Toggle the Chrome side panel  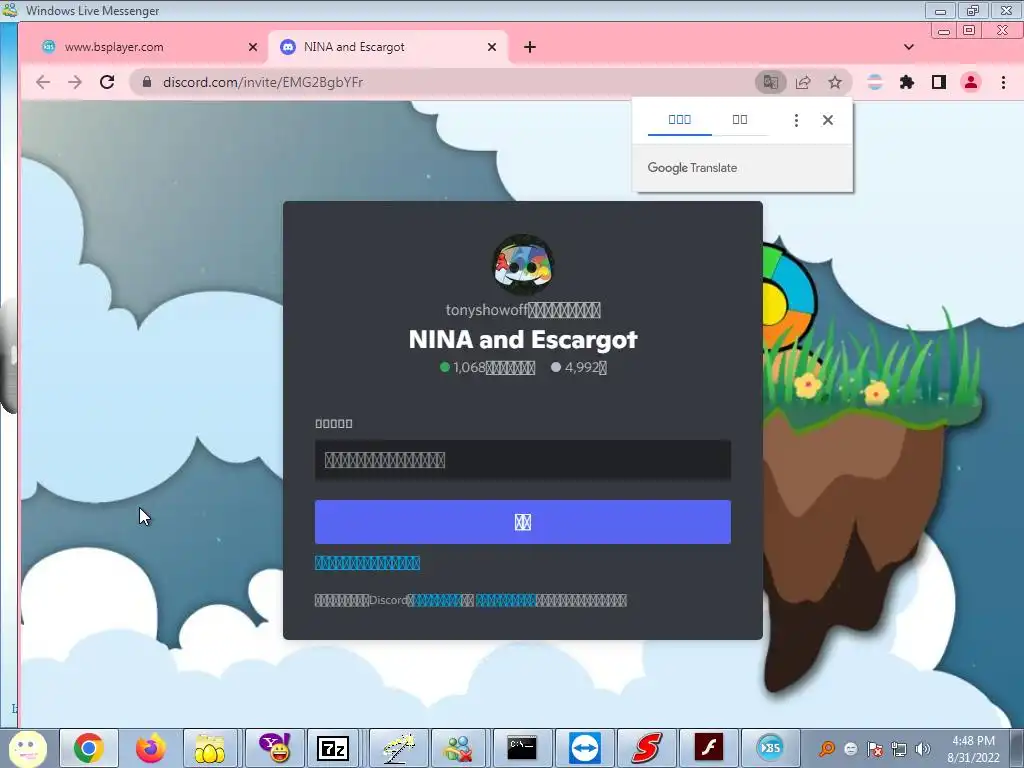point(938,82)
